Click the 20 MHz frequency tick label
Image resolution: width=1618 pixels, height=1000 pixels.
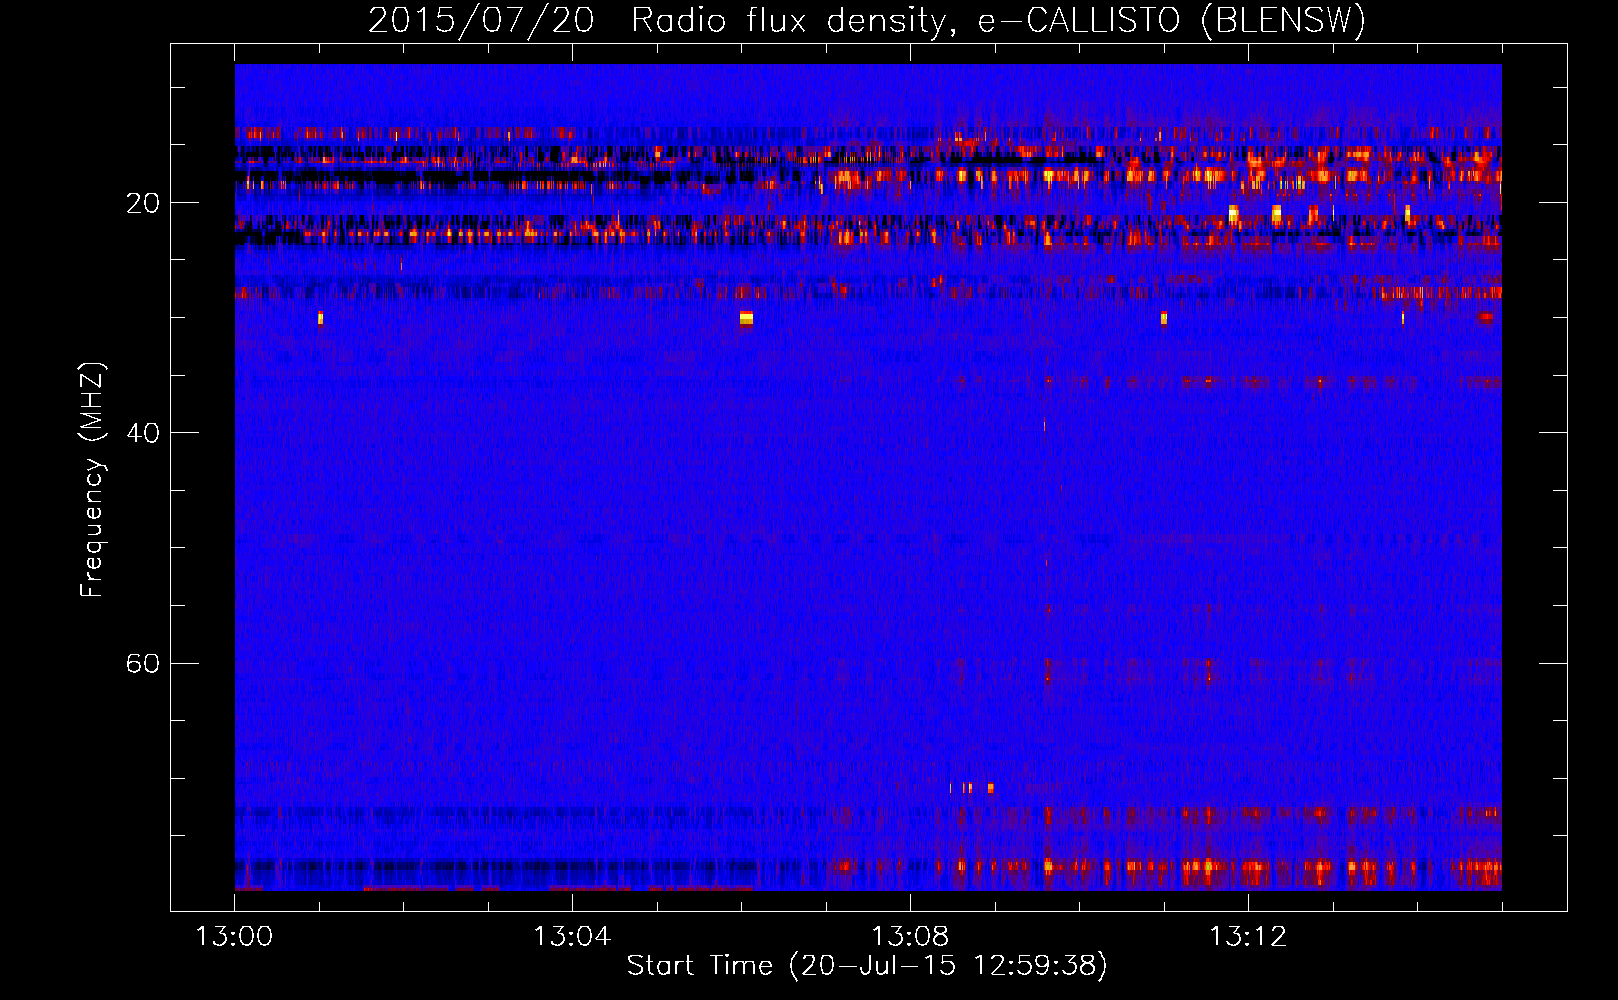(143, 203)
